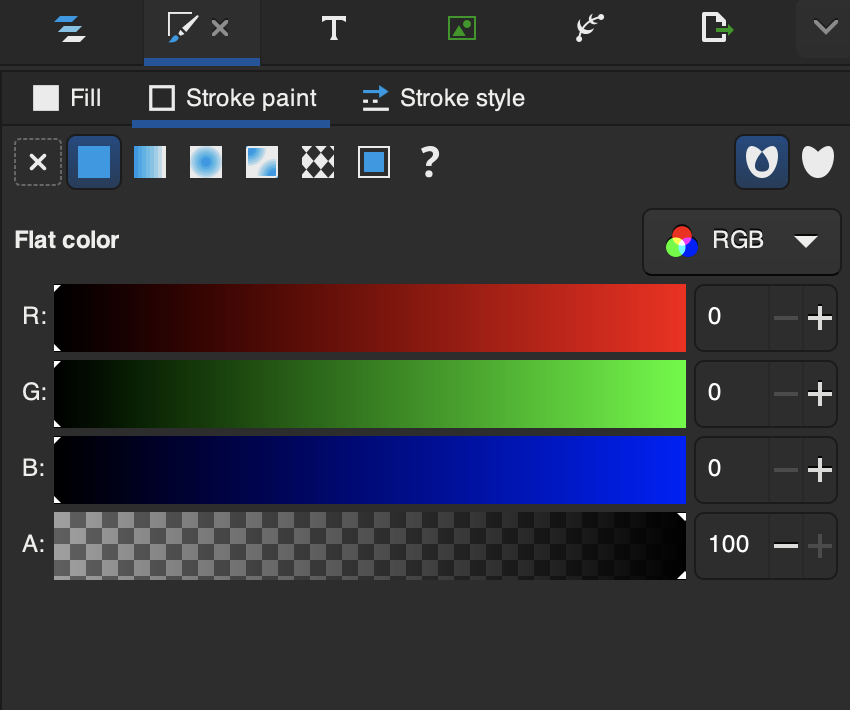Screen dimensions: 850x710
Task: Open the Layers and Objects panel icon
Action: 70,28
